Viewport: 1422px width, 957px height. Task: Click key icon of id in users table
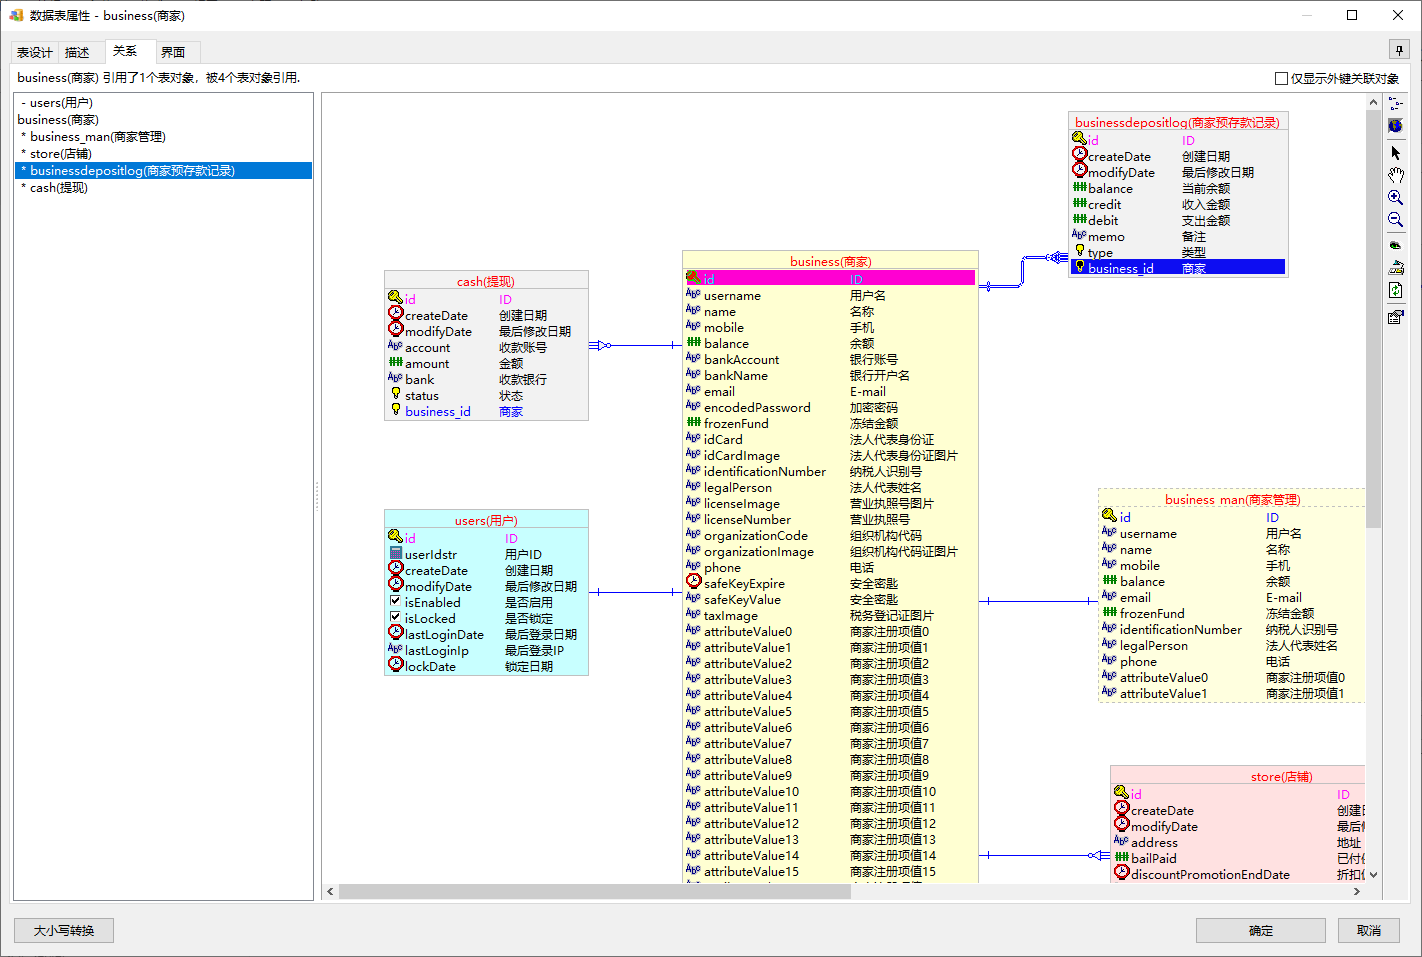(395, 537)
